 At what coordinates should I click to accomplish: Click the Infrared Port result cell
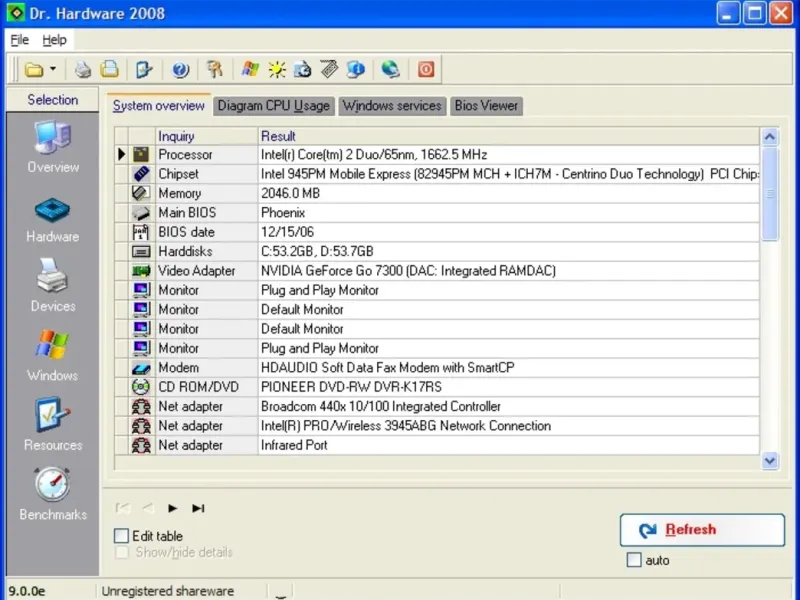pyautogui.click(x=509, y=445)
